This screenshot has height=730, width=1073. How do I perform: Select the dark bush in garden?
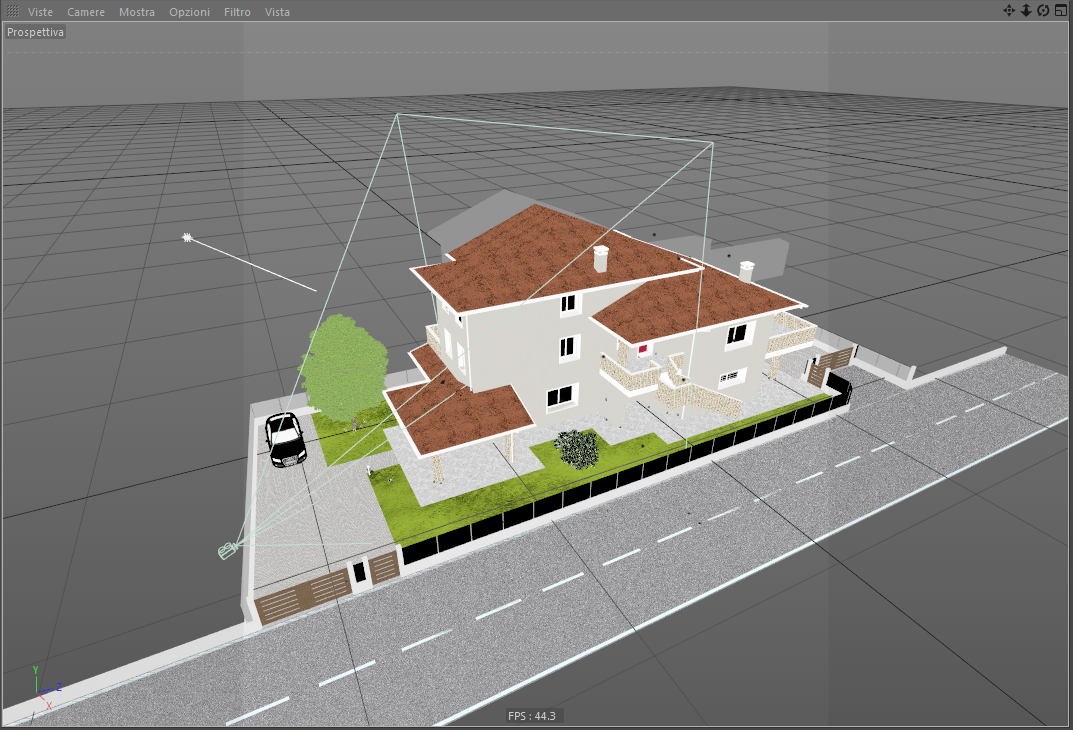[577, 449]
